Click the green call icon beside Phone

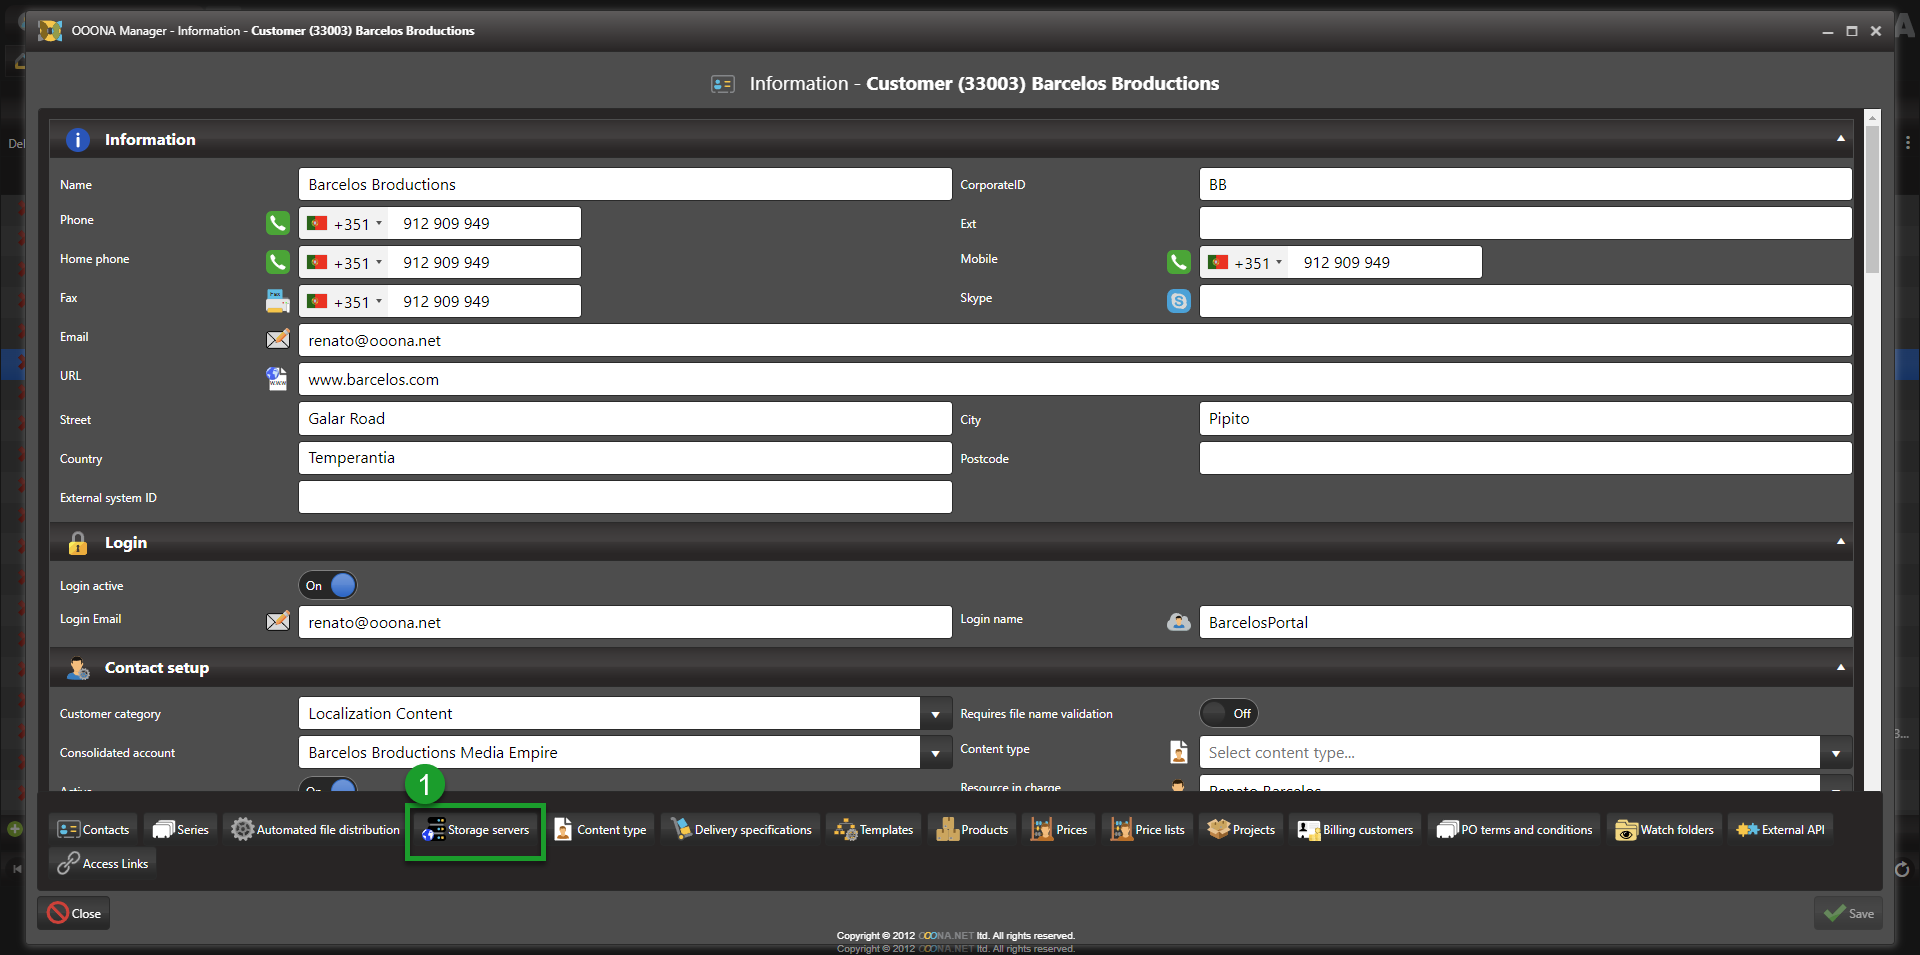pos(277,223)
